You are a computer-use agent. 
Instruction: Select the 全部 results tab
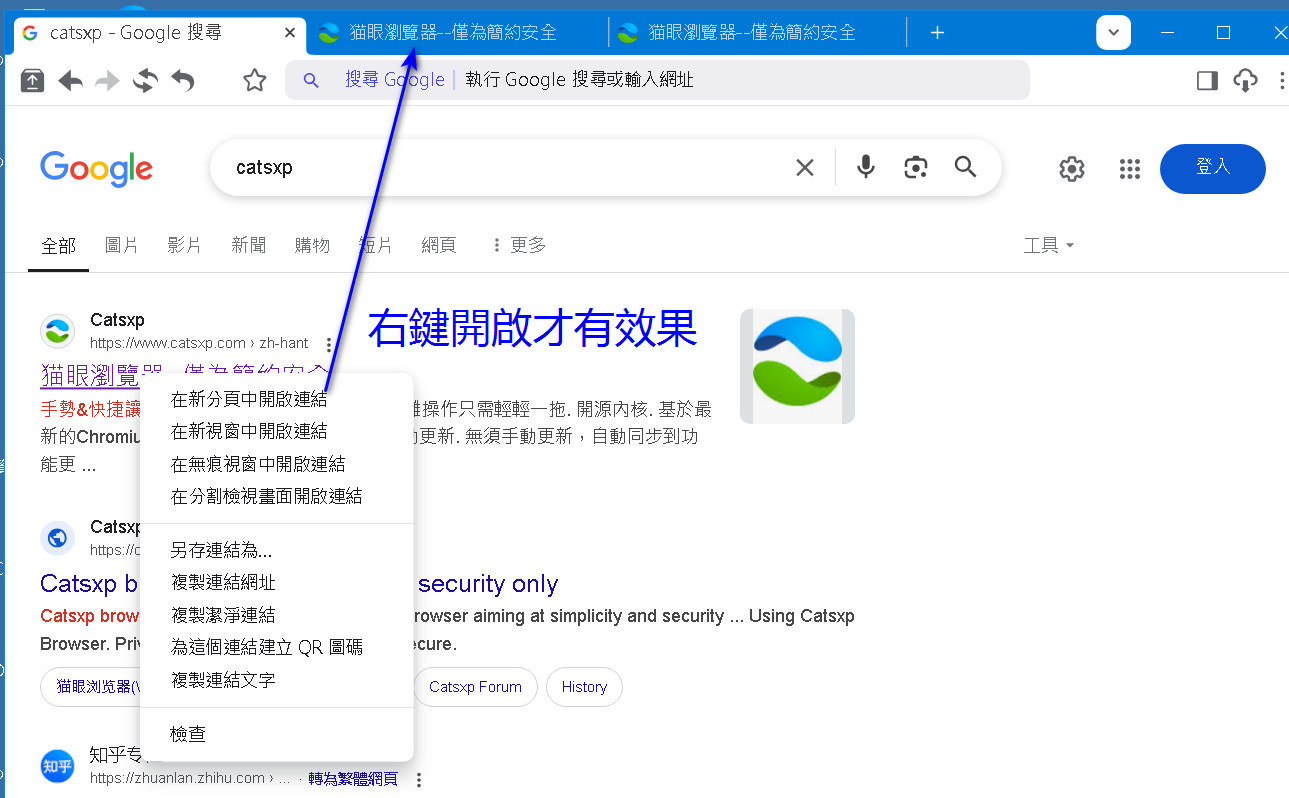pos(58,246)
